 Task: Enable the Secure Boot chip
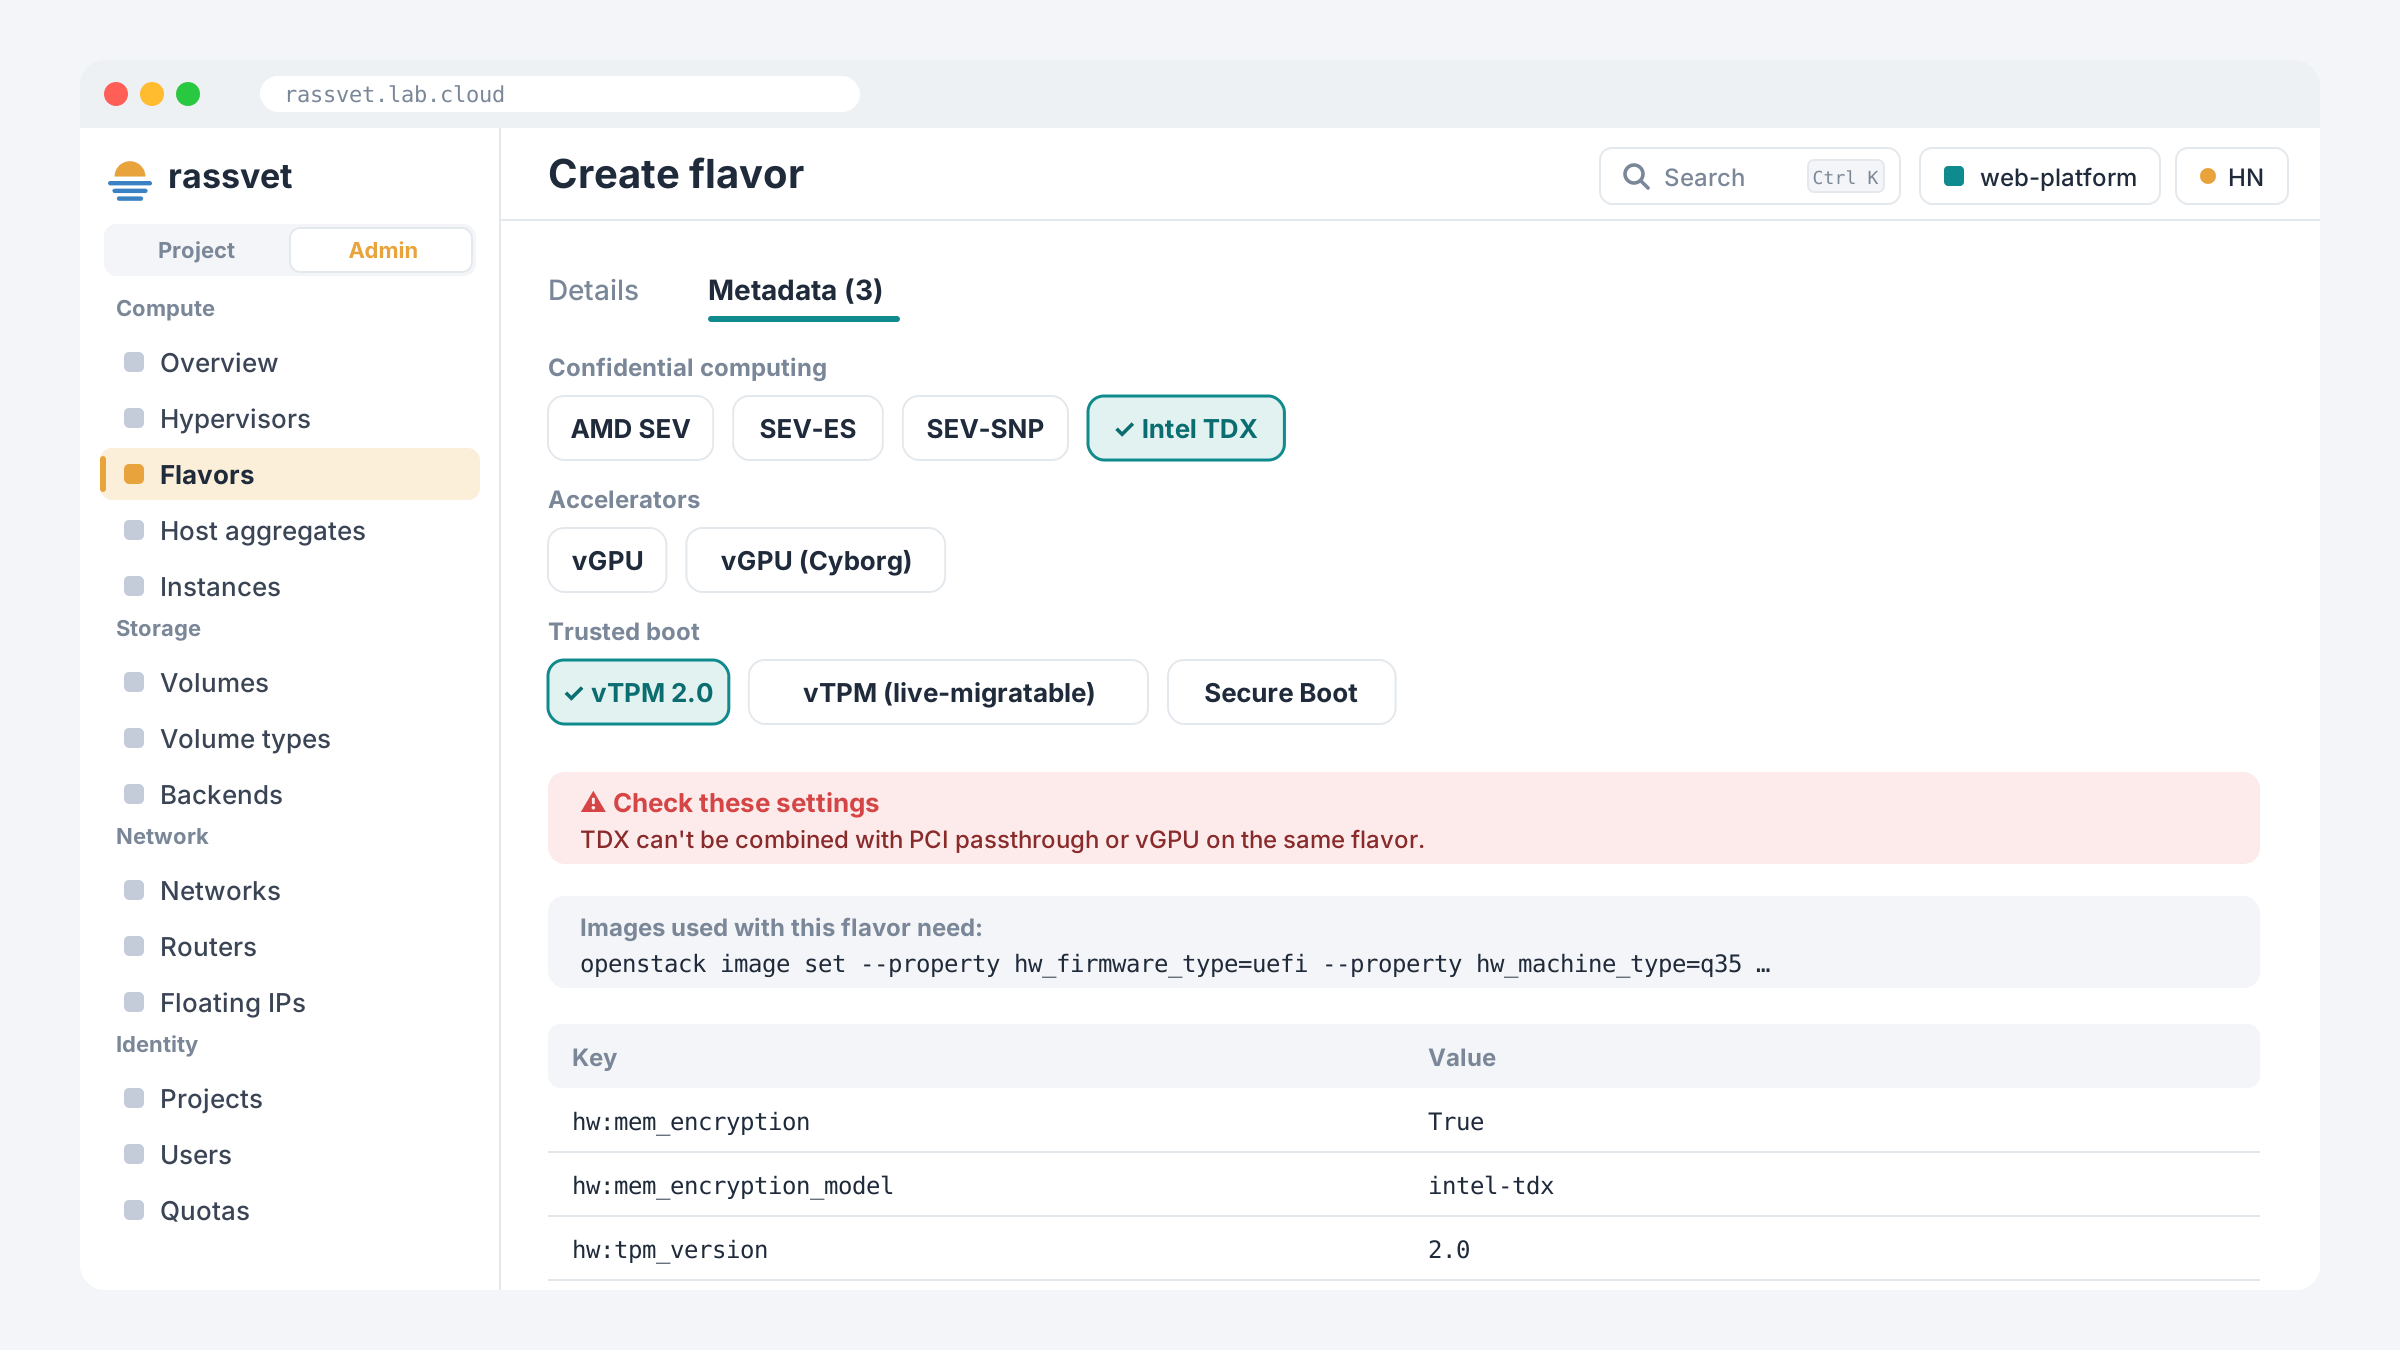[1281, 692]
